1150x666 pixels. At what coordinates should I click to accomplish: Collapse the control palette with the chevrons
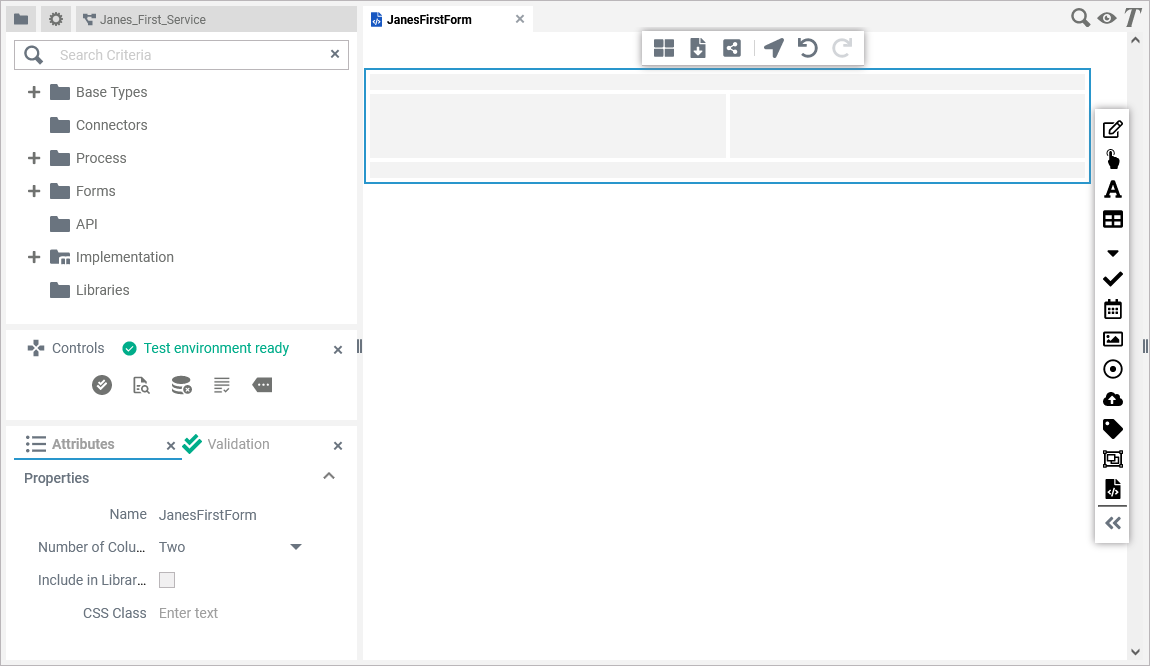pos(1112,522)
